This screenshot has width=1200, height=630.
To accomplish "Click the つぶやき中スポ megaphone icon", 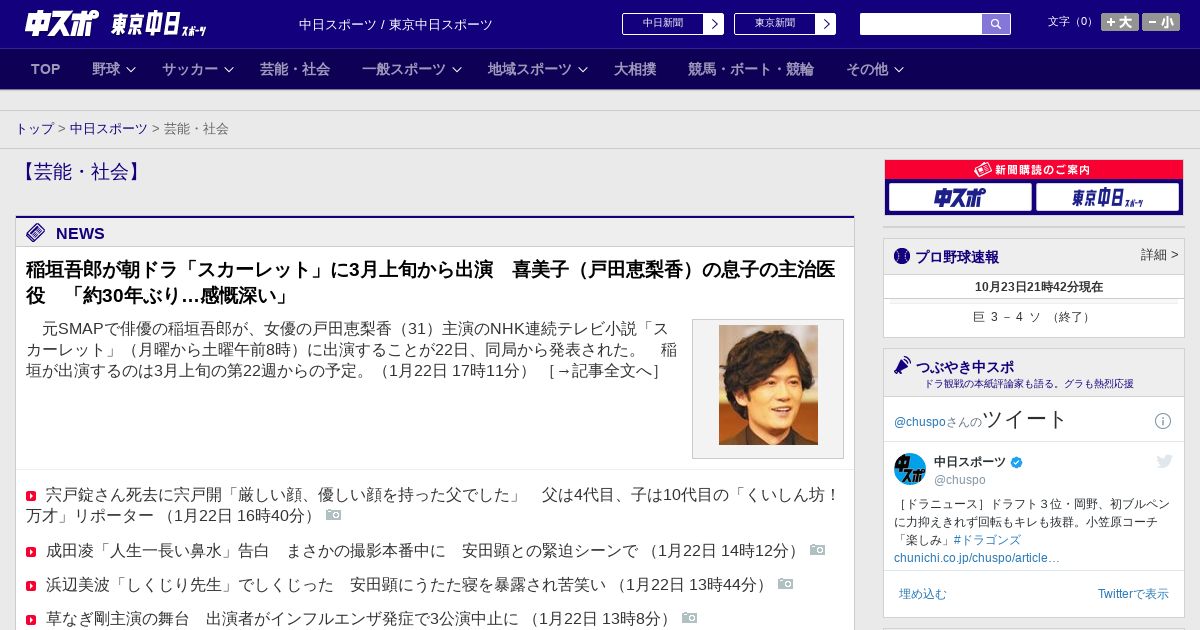I will coord(902,366).
